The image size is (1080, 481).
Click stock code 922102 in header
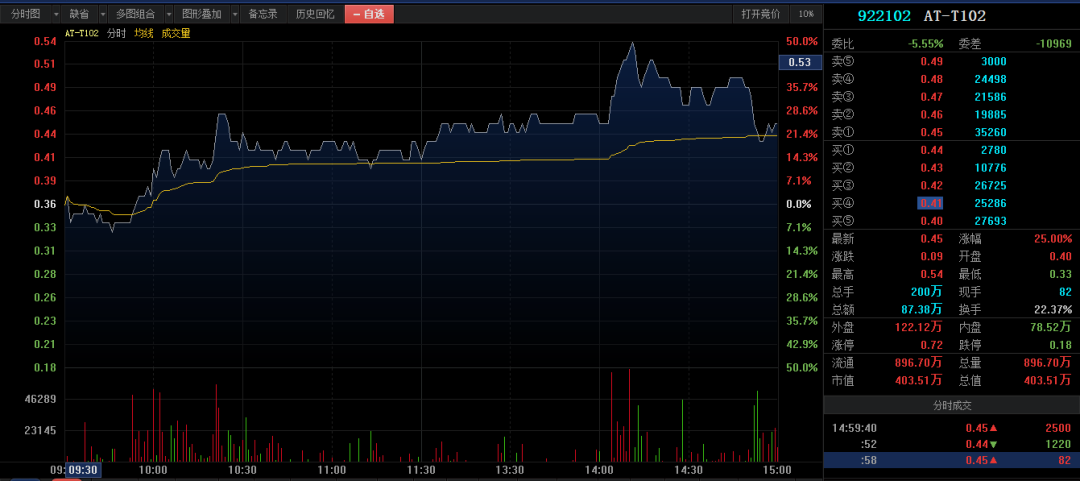tap(884, 16)
